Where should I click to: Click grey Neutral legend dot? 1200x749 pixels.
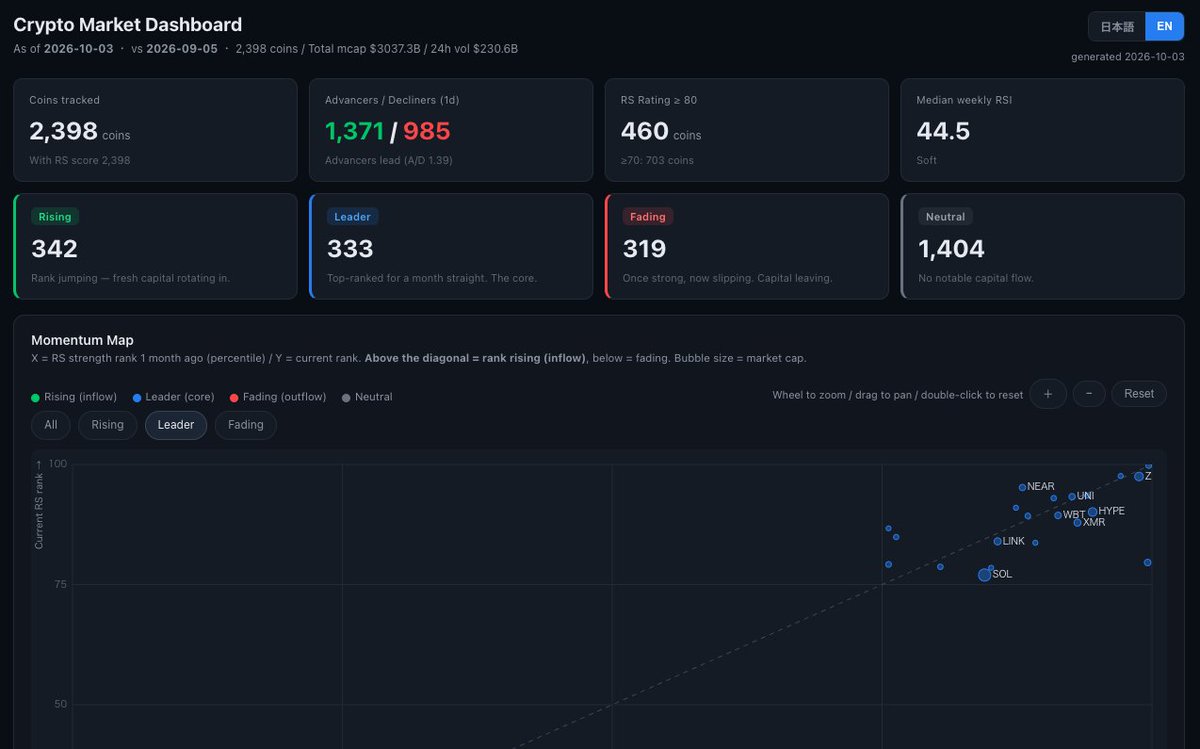[x=346, y=397]
